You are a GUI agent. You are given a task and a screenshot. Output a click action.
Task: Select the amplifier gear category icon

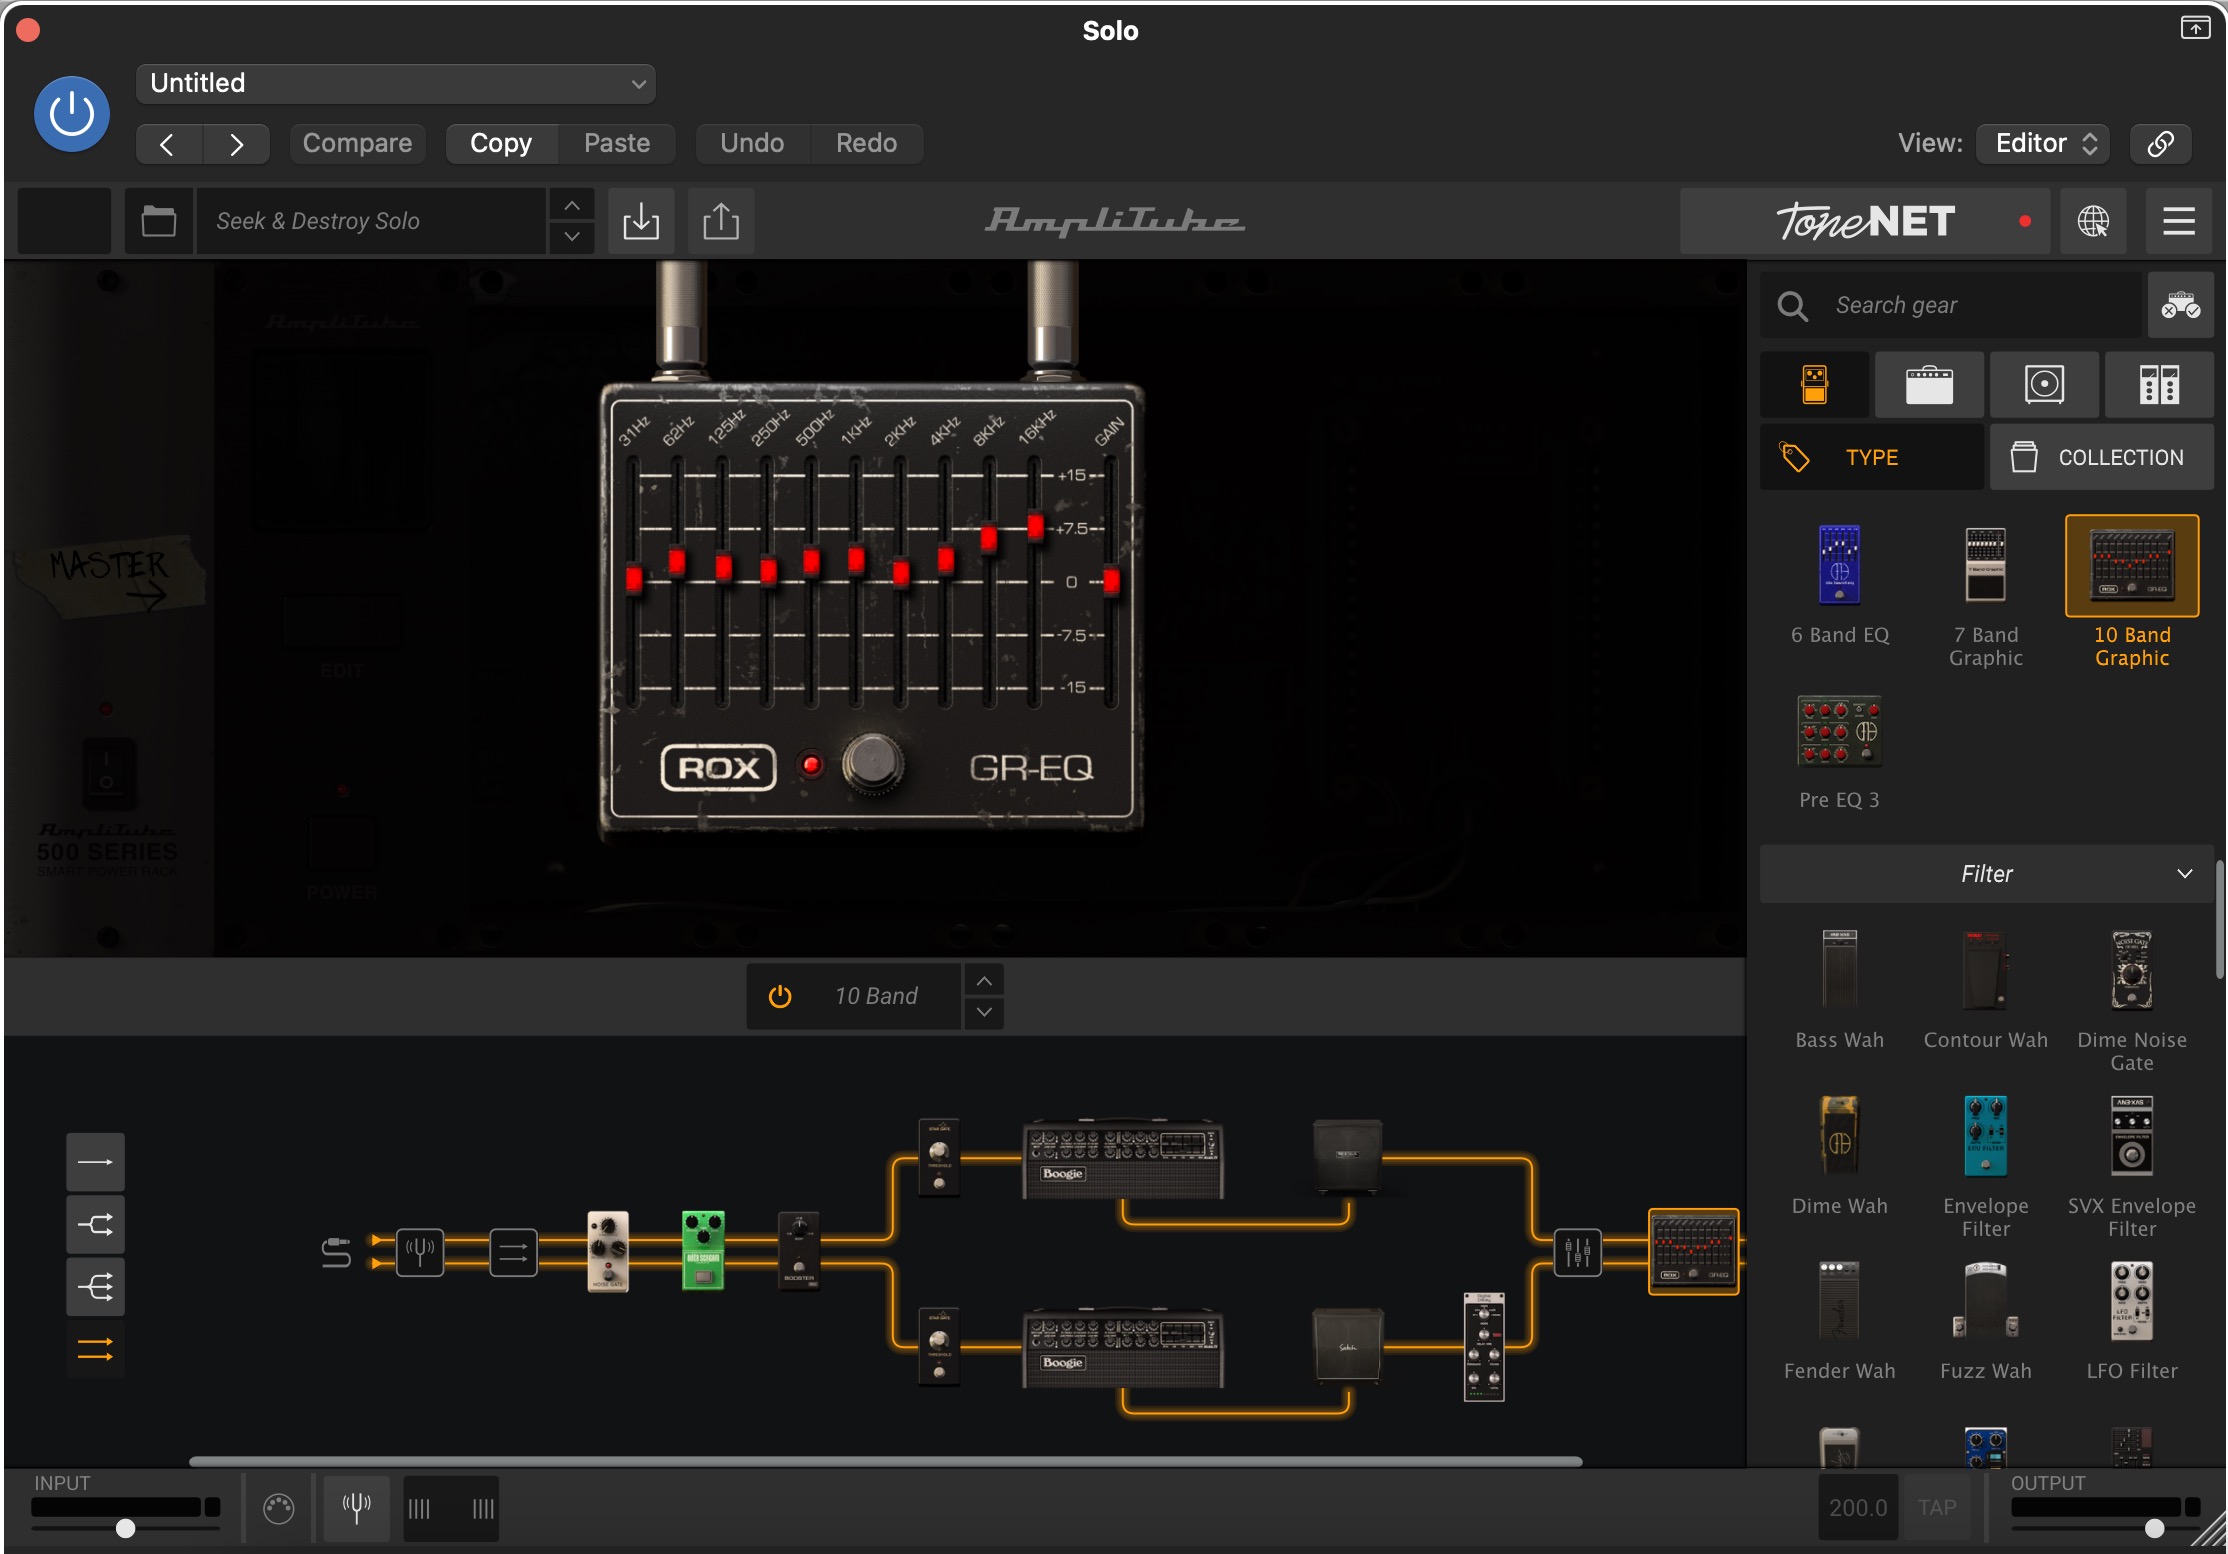click(x=1928, y=384)
